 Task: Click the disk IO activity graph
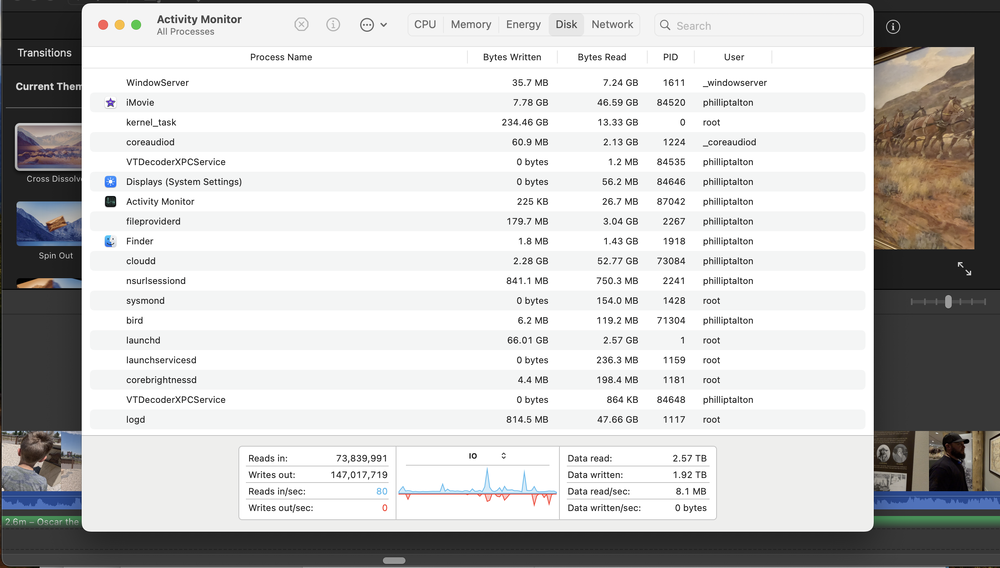click(x=478, y=488)
